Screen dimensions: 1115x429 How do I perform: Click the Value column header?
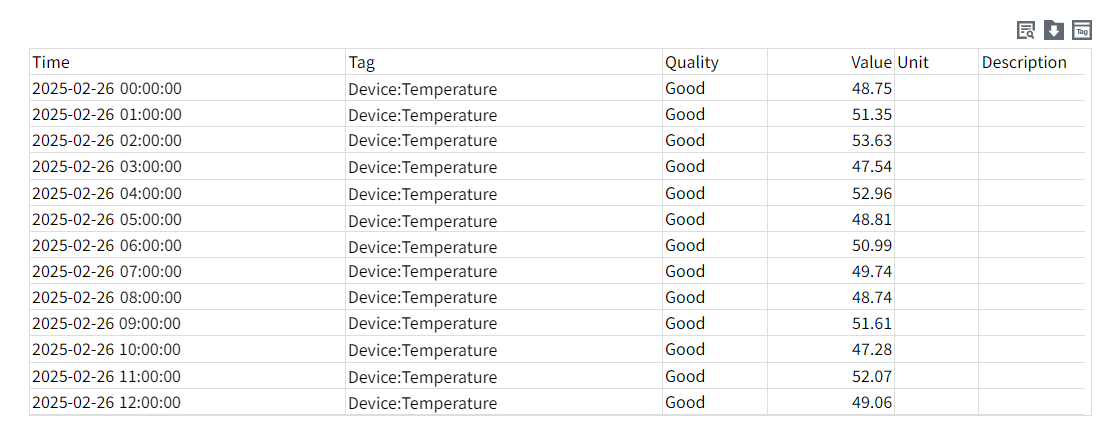tap(871, 62)
